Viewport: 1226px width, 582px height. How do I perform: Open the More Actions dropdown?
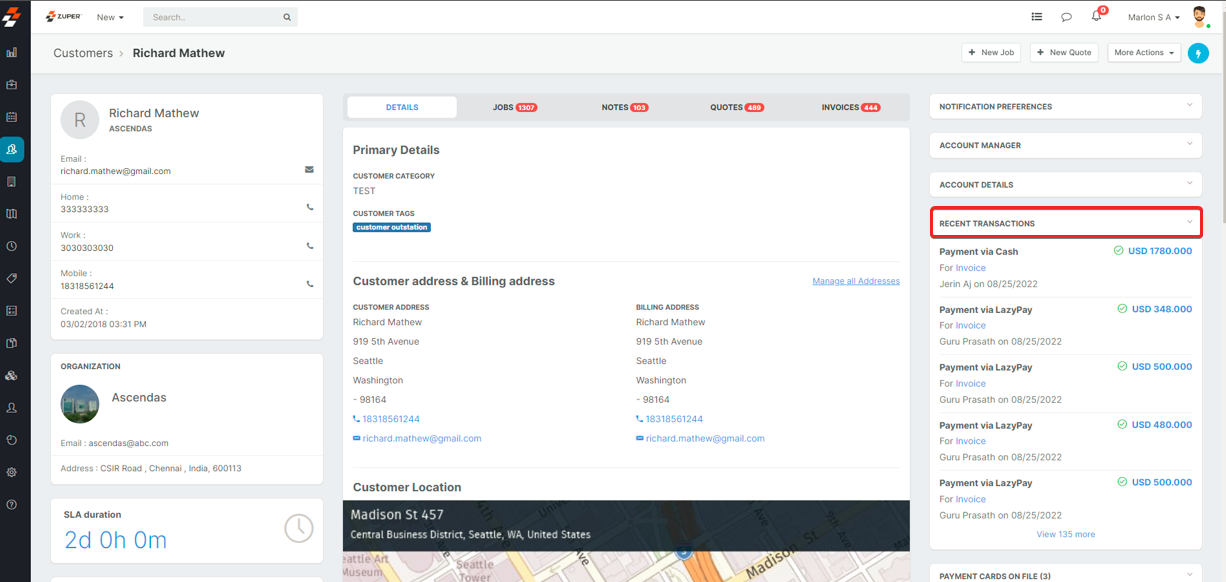pos(1144,53)
